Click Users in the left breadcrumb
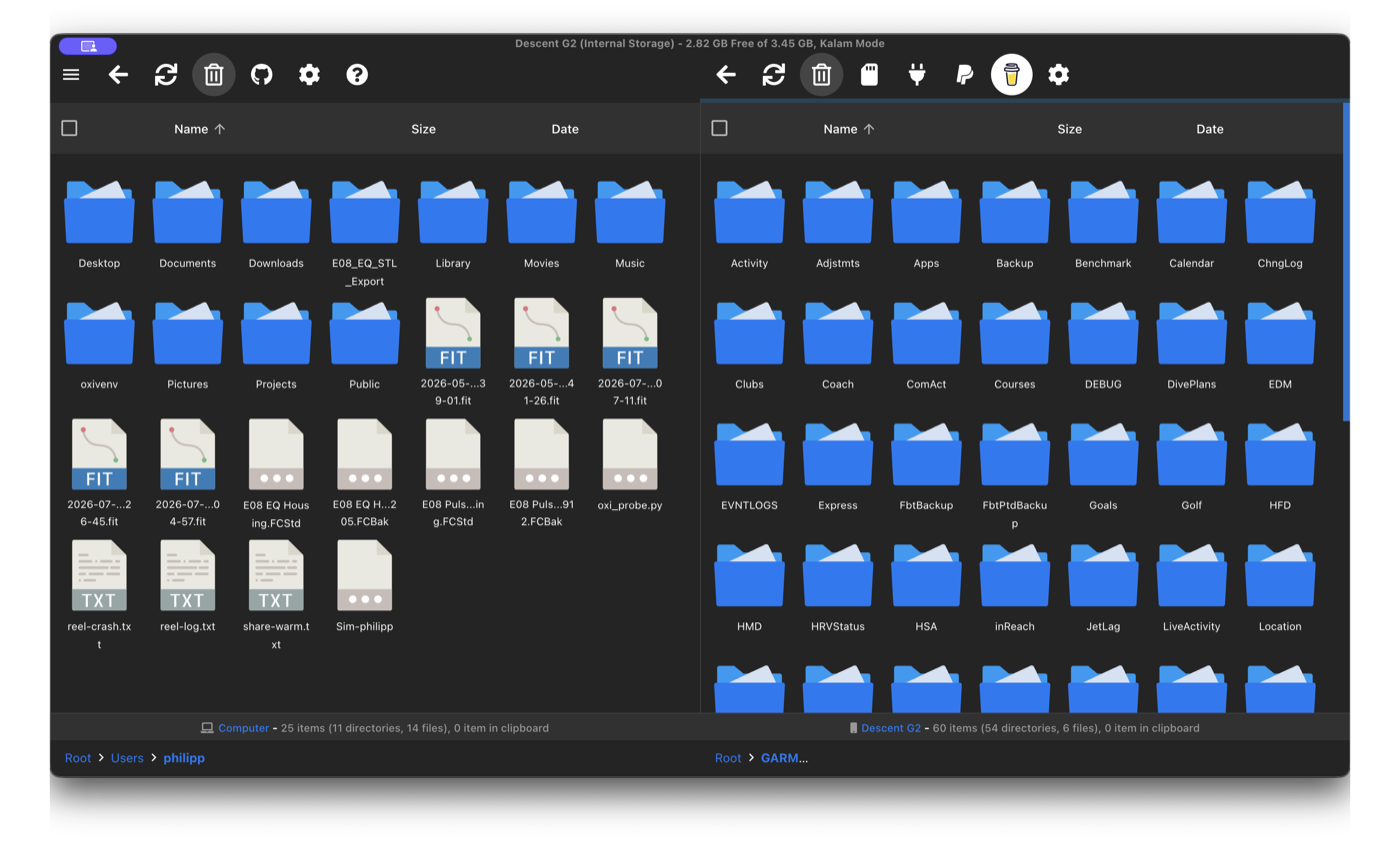This screenshot has width=1400, height=843. [x=127, y=758]
